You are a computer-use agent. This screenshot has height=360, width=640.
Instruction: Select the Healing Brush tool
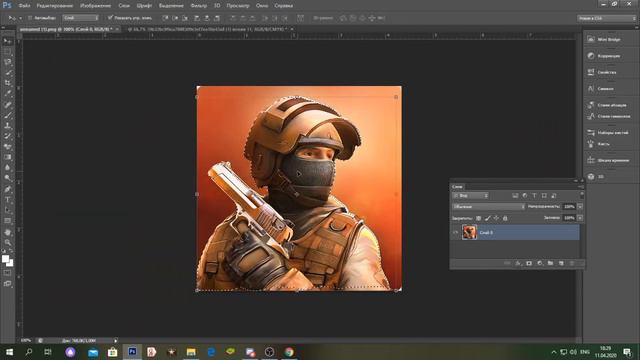[x=7, y=104]
